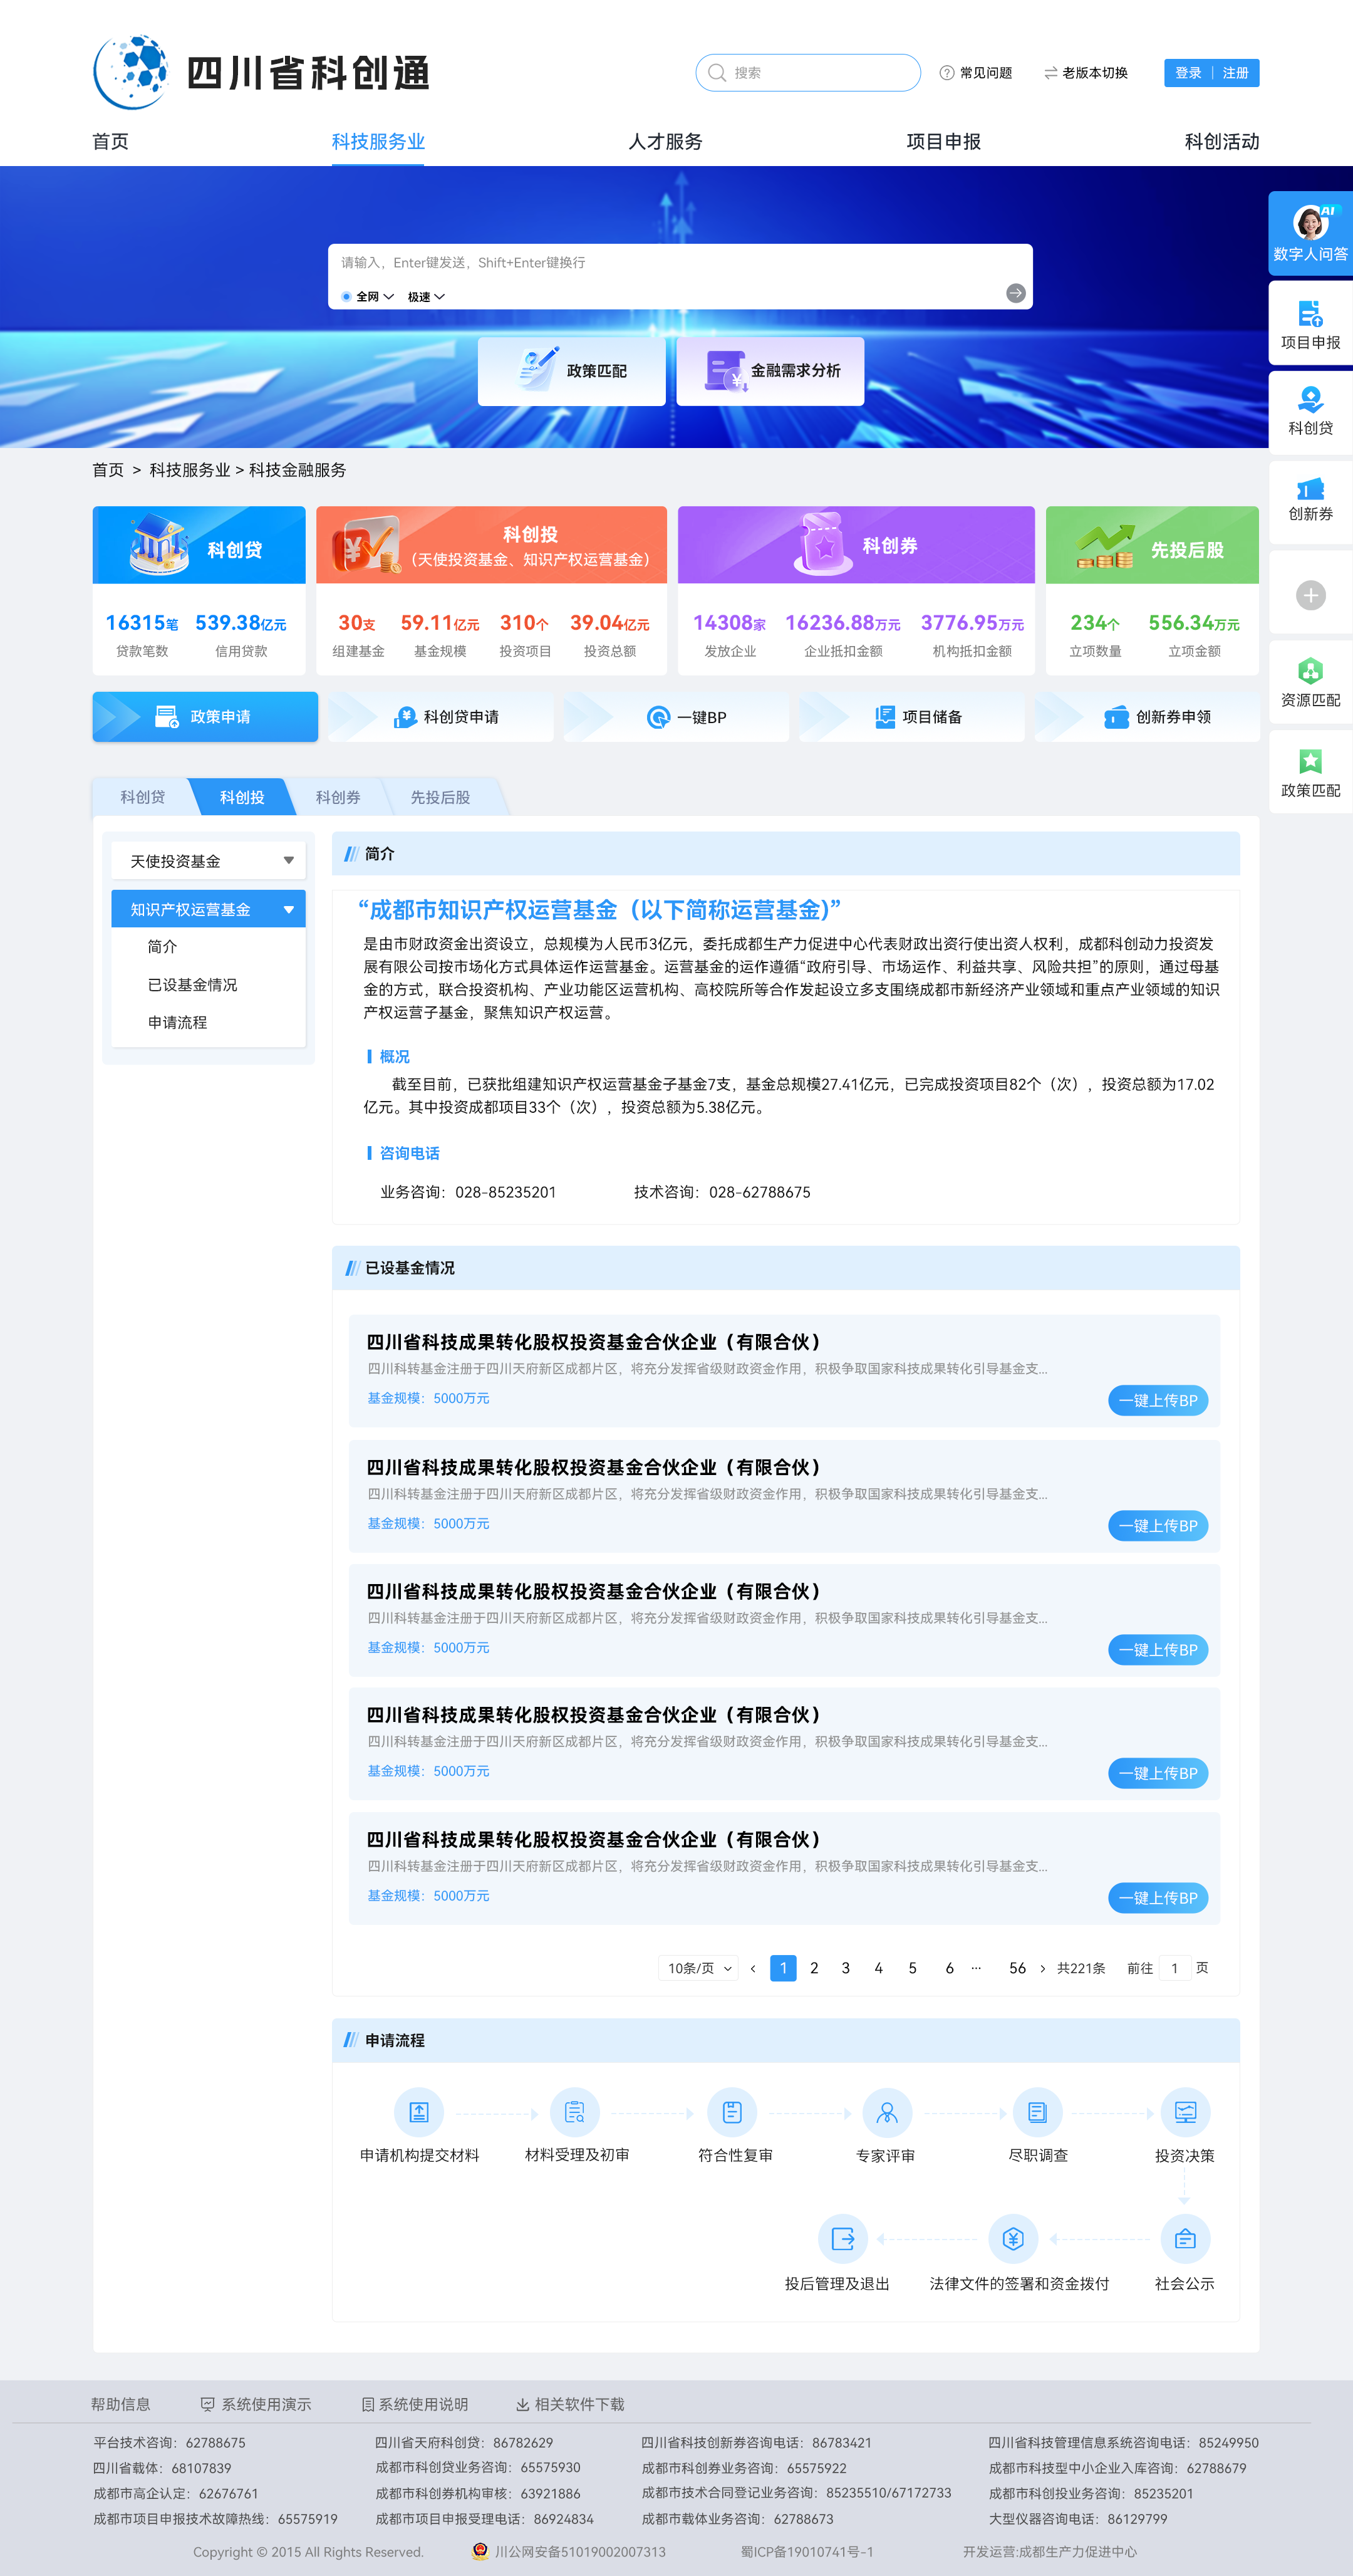Click the first 一键上传BP button
1353x2576 pixels.
pyautogui.click(x=1157, y=1400)
